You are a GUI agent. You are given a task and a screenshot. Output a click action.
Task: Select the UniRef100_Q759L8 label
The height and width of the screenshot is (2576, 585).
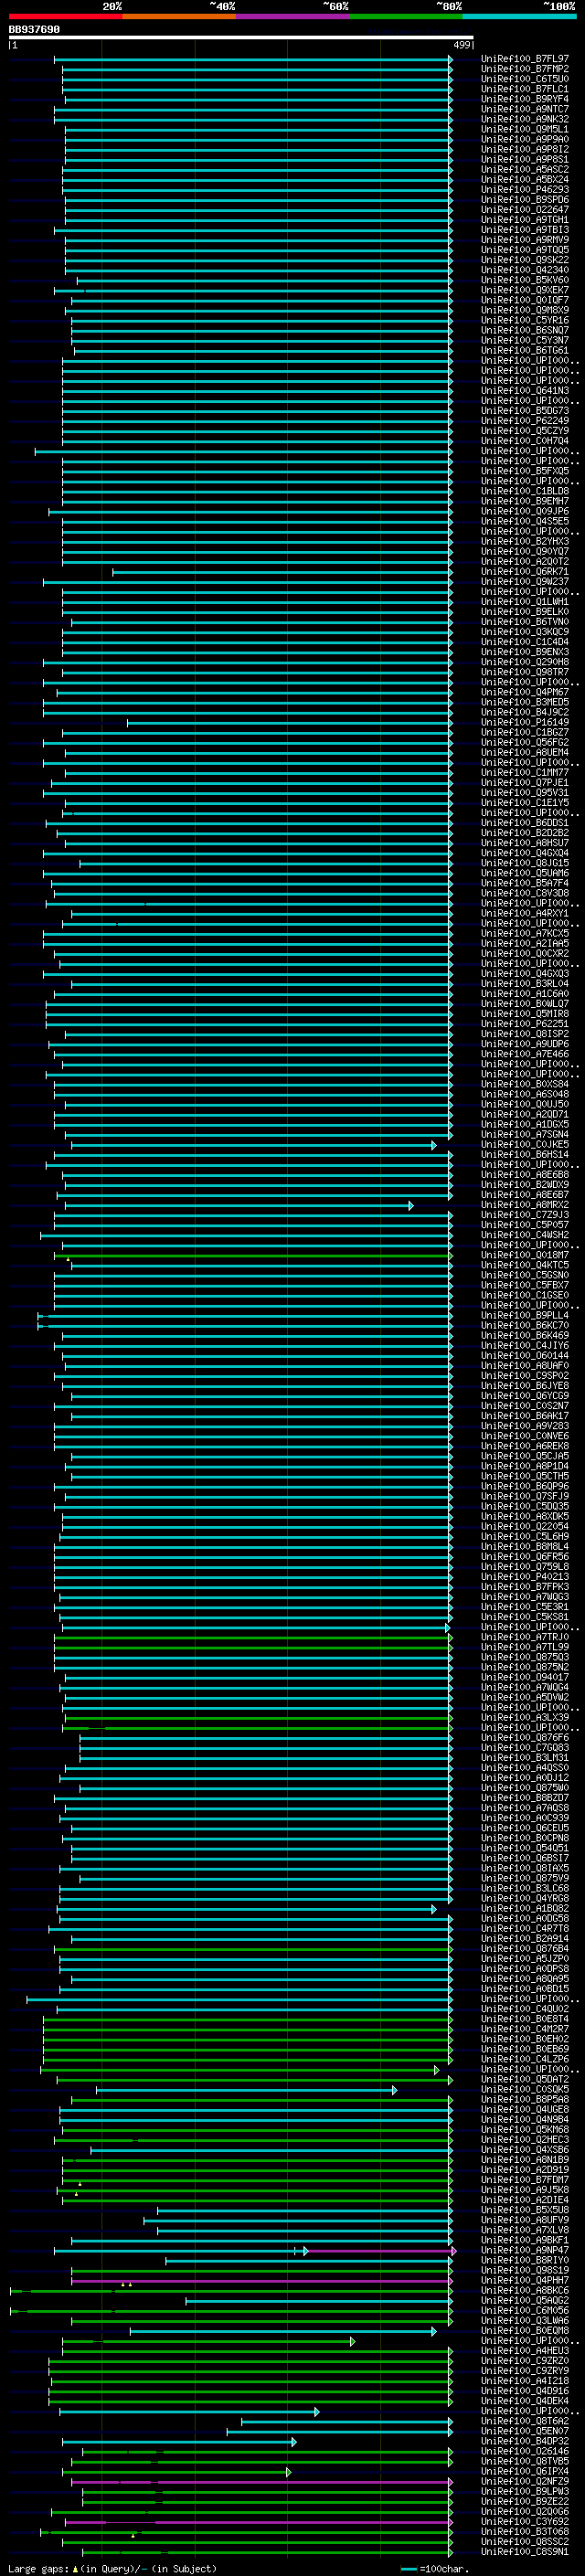[525, 1567]
